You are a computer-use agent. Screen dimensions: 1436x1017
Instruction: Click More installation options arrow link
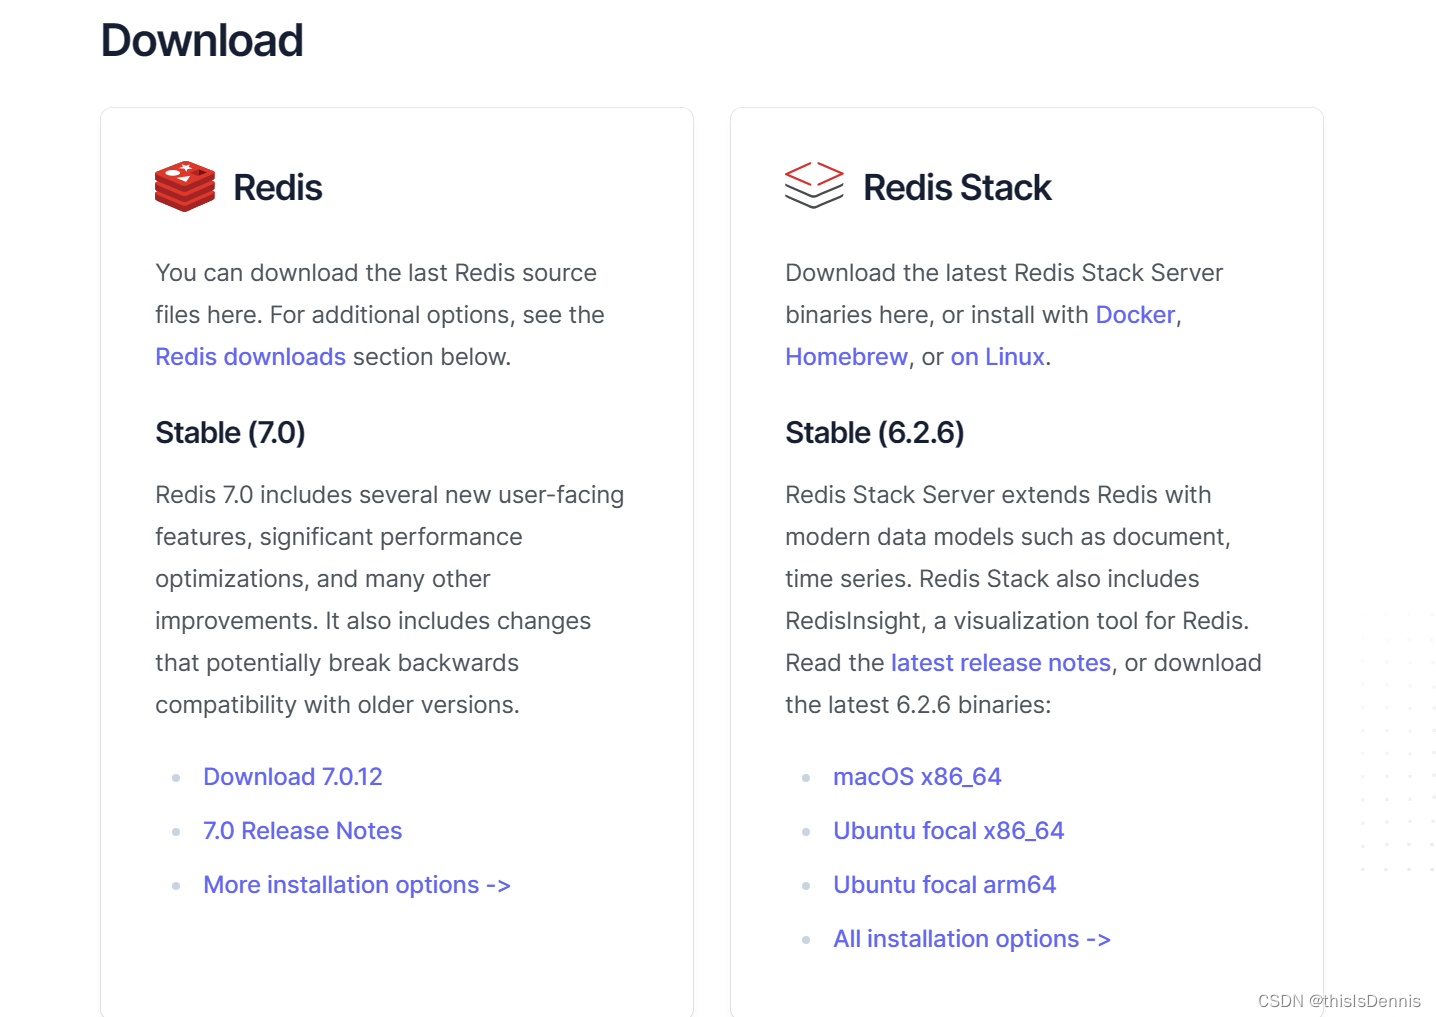(356, 885)
